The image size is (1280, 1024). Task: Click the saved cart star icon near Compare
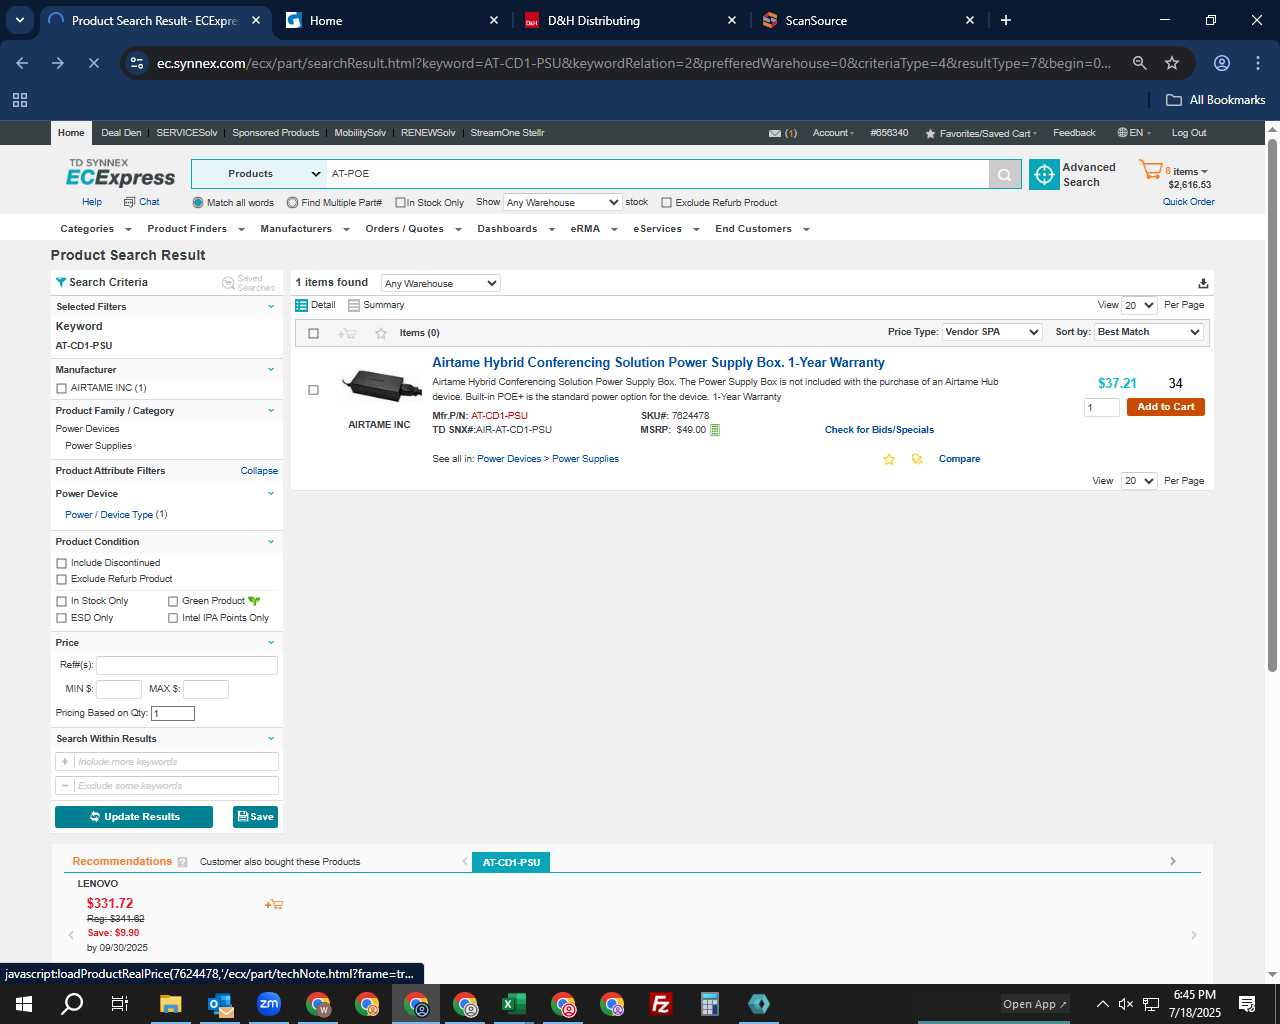pos(917,459)
